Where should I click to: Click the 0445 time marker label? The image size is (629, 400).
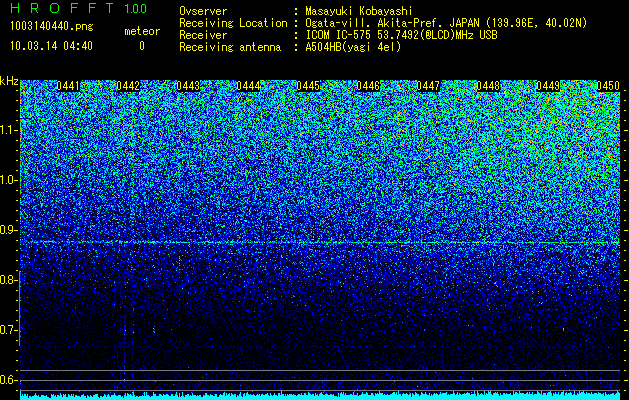coord(308,86)
